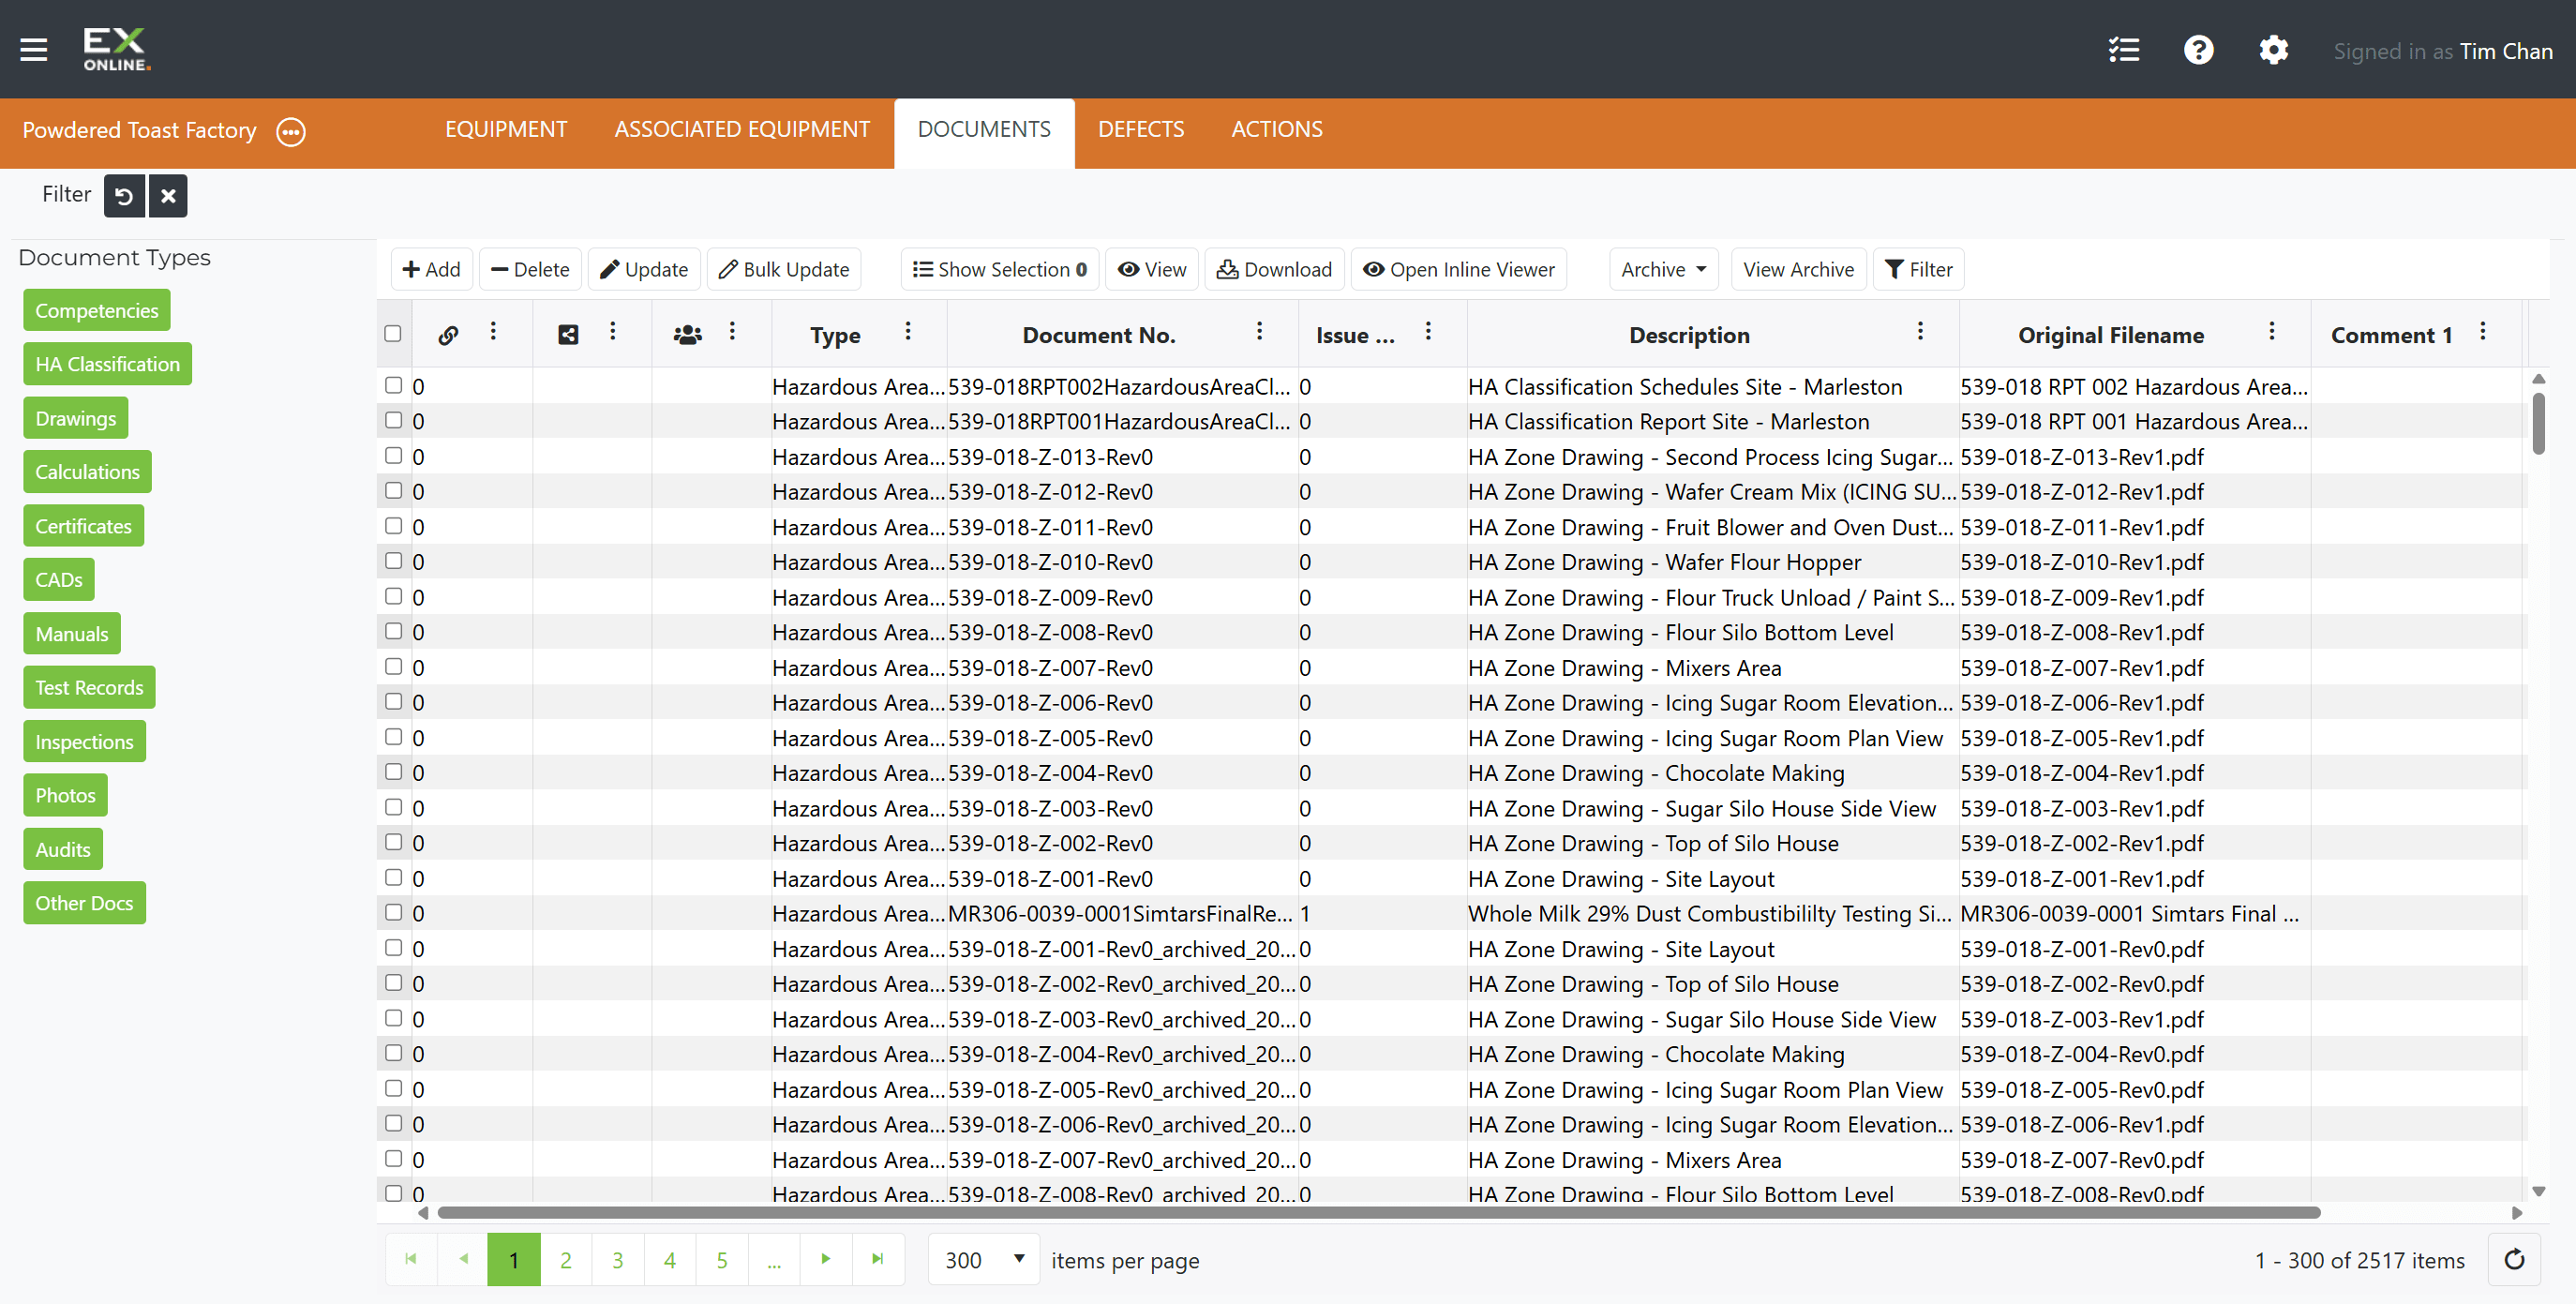The width and height of the screenshot is (2576, 1304).
Task: Go to the previous page arrow
Action: coord(463,1259)
